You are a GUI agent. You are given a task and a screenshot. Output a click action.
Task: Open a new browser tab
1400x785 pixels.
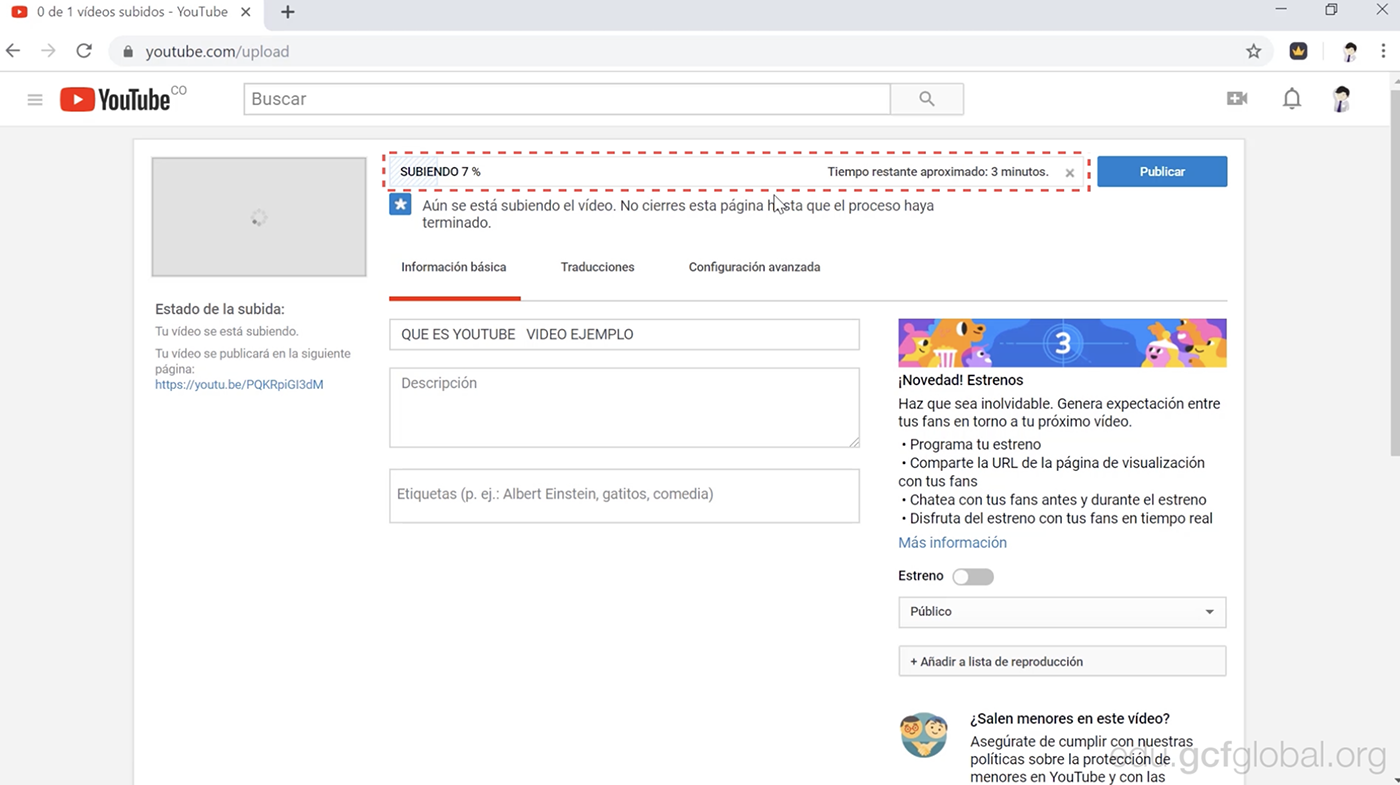[287, 12]
